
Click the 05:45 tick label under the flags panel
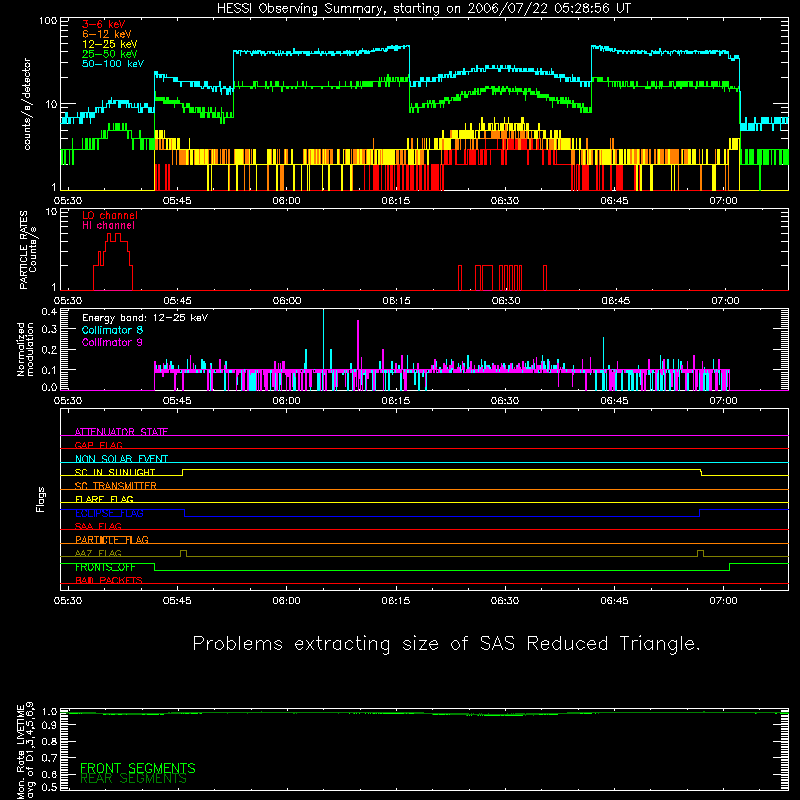coord(177,601)
